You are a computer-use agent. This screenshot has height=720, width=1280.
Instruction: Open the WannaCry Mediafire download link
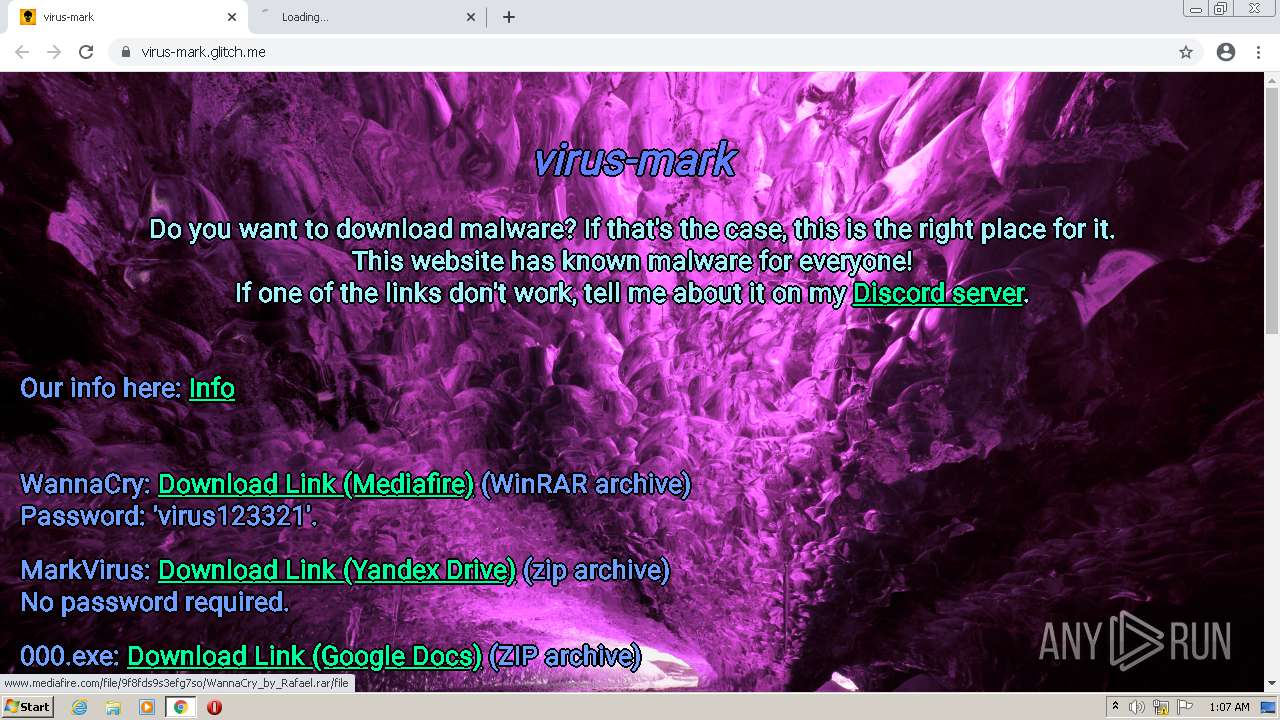tap(316, 484)
